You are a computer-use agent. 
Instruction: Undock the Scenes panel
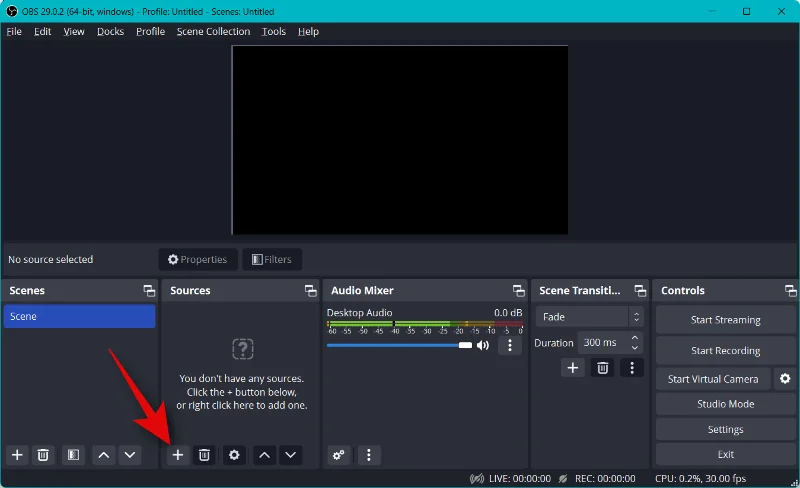(x=149, y=290)
